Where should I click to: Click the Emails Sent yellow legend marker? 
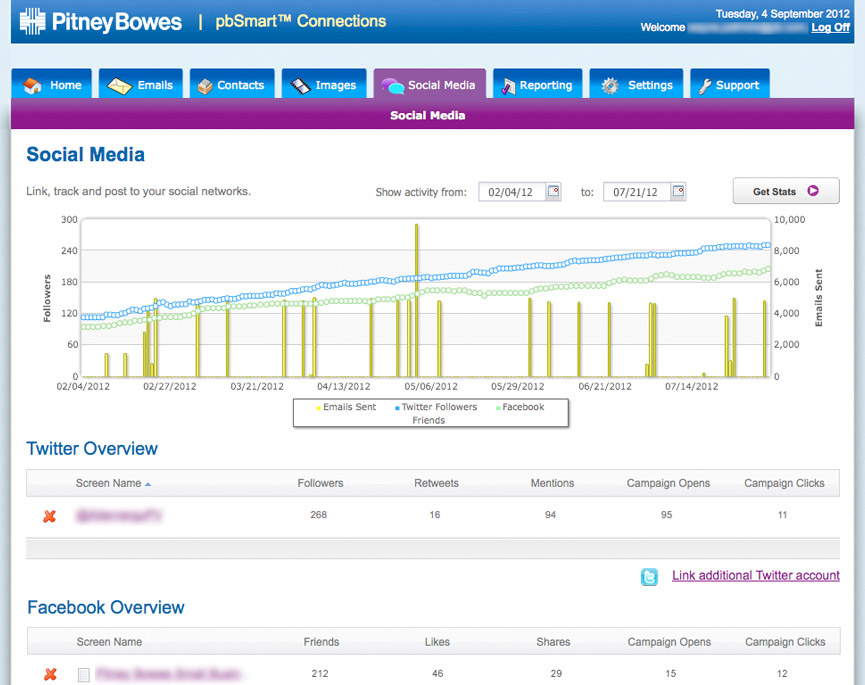318,408
